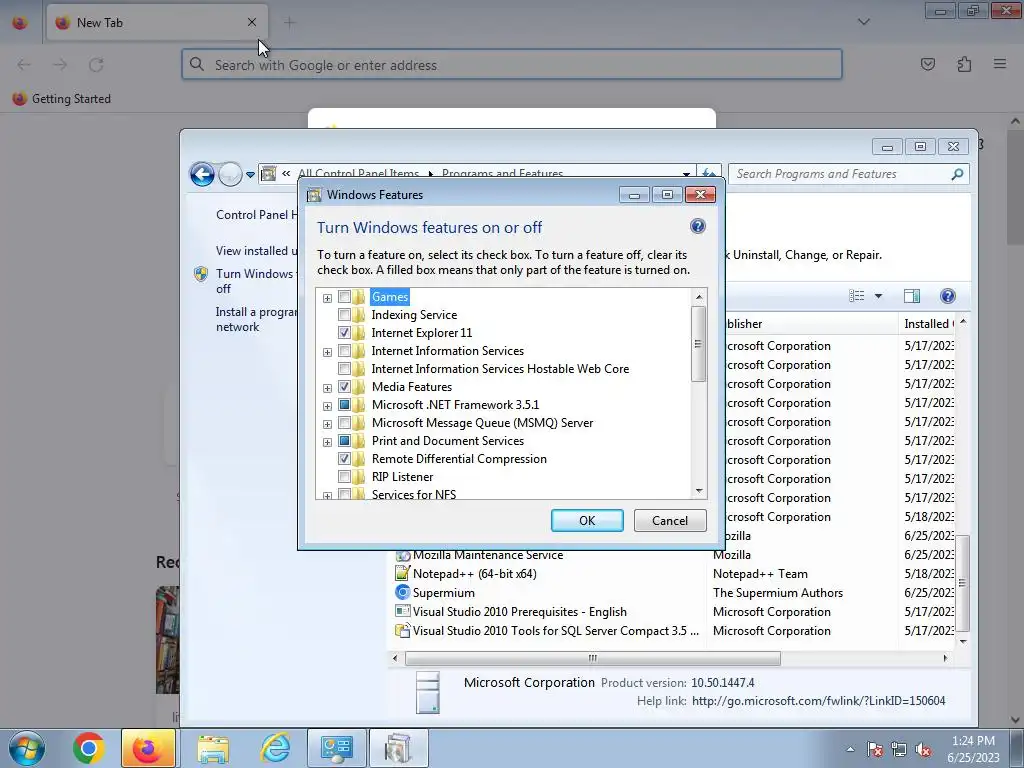Enable the Games feature checkbox
1024x768 pixels.
pyautogui.click(x=344, y=296)
